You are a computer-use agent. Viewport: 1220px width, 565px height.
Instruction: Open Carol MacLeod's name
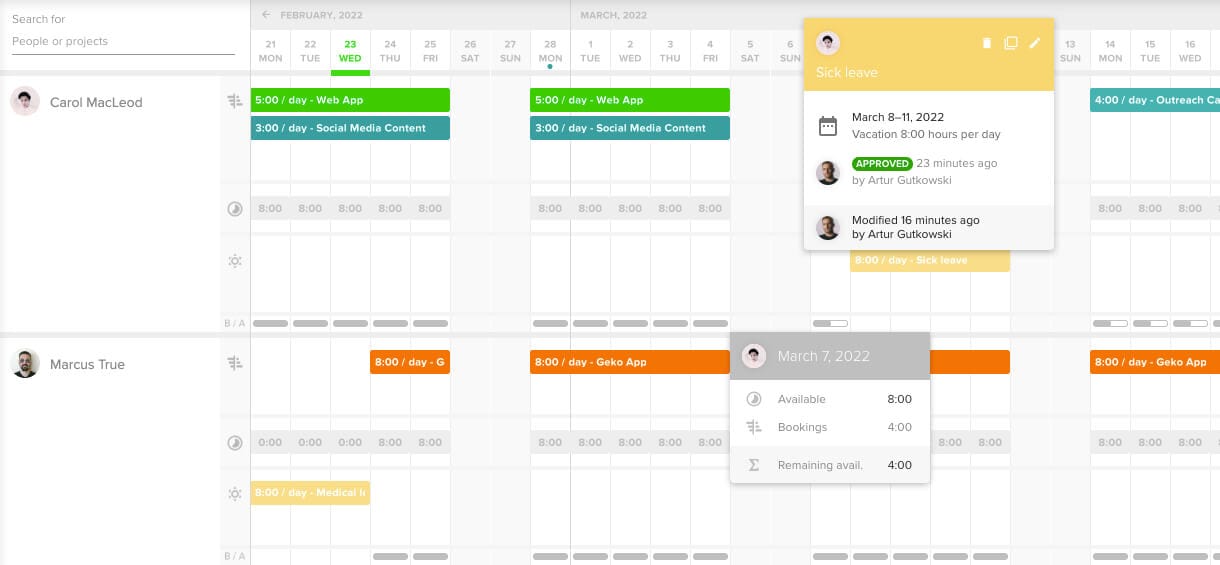point(96,102)
